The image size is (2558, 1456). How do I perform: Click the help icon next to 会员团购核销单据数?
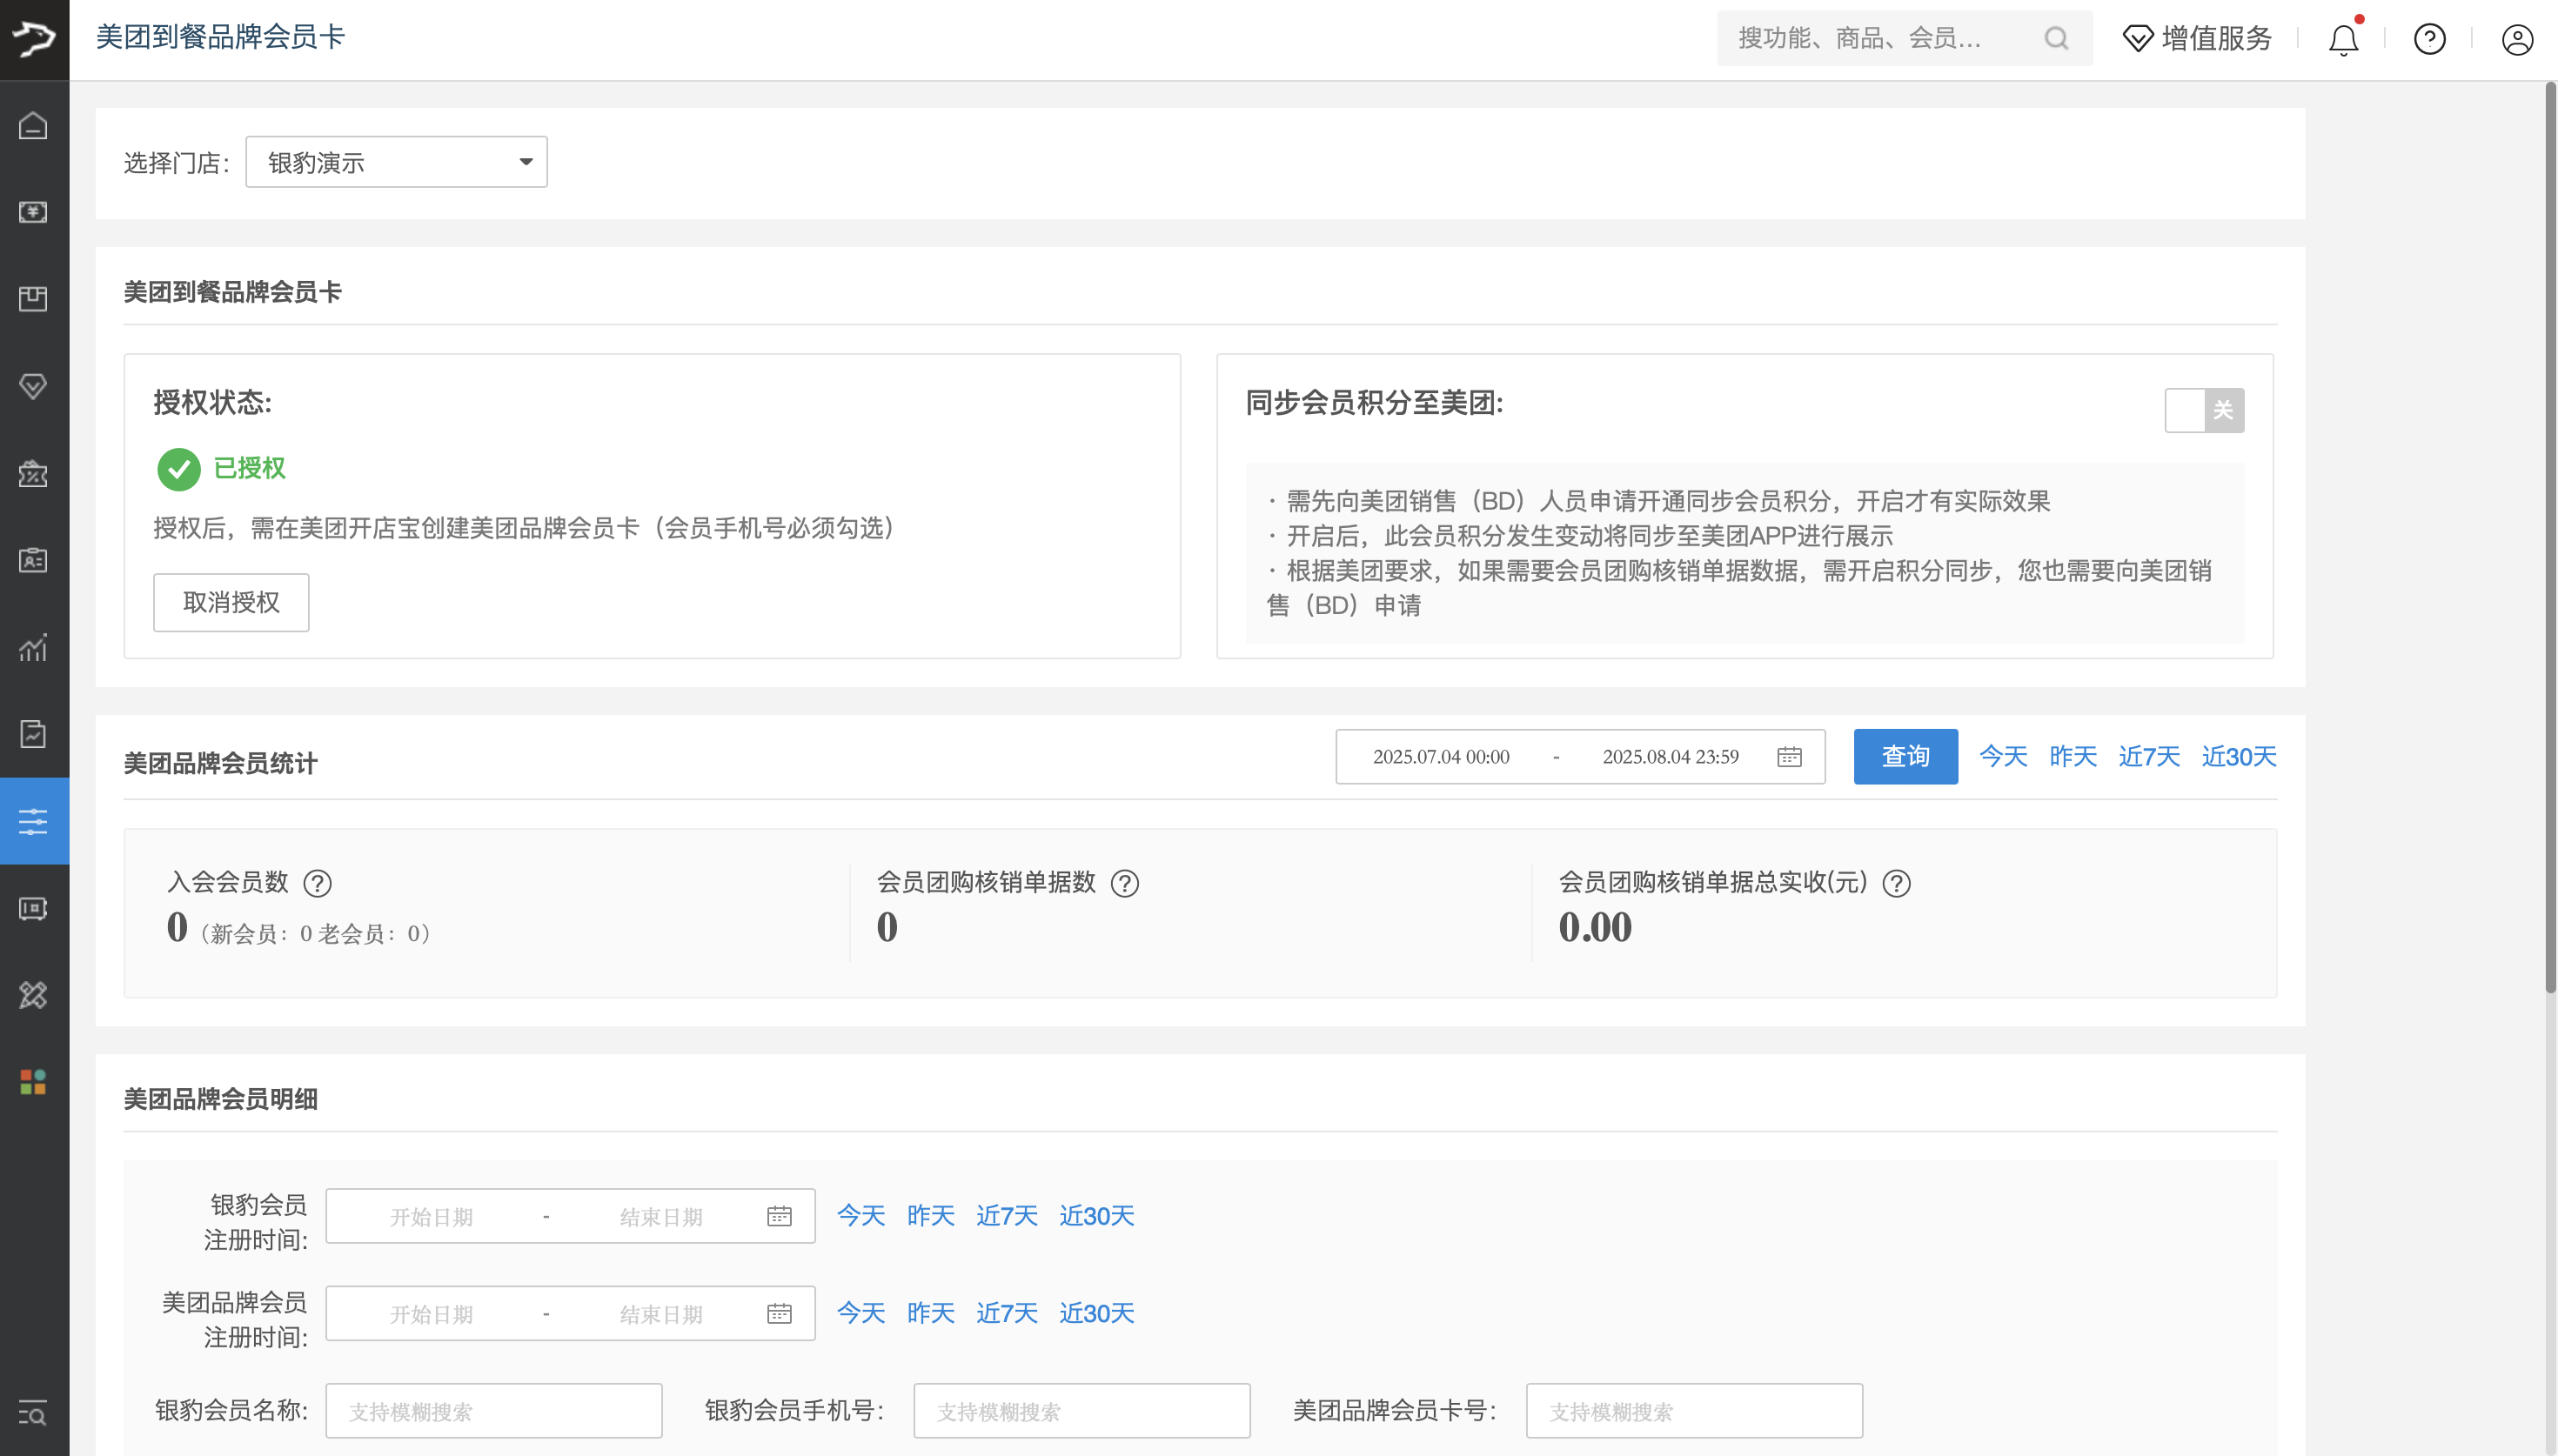coord(1125,883)
